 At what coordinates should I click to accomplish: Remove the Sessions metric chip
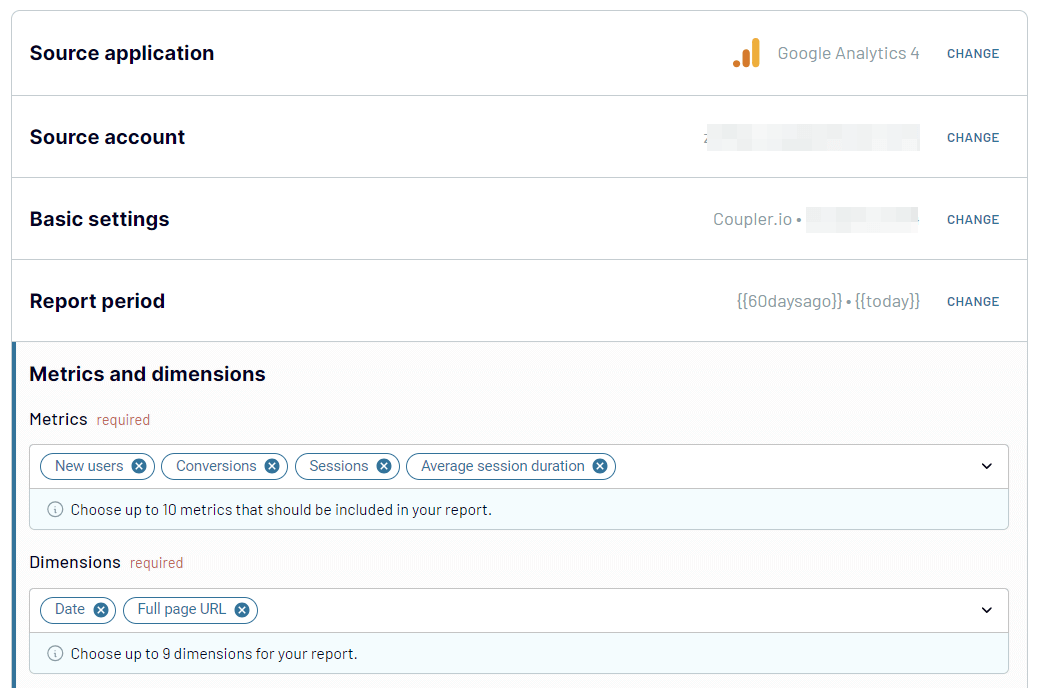pos(384,466)
